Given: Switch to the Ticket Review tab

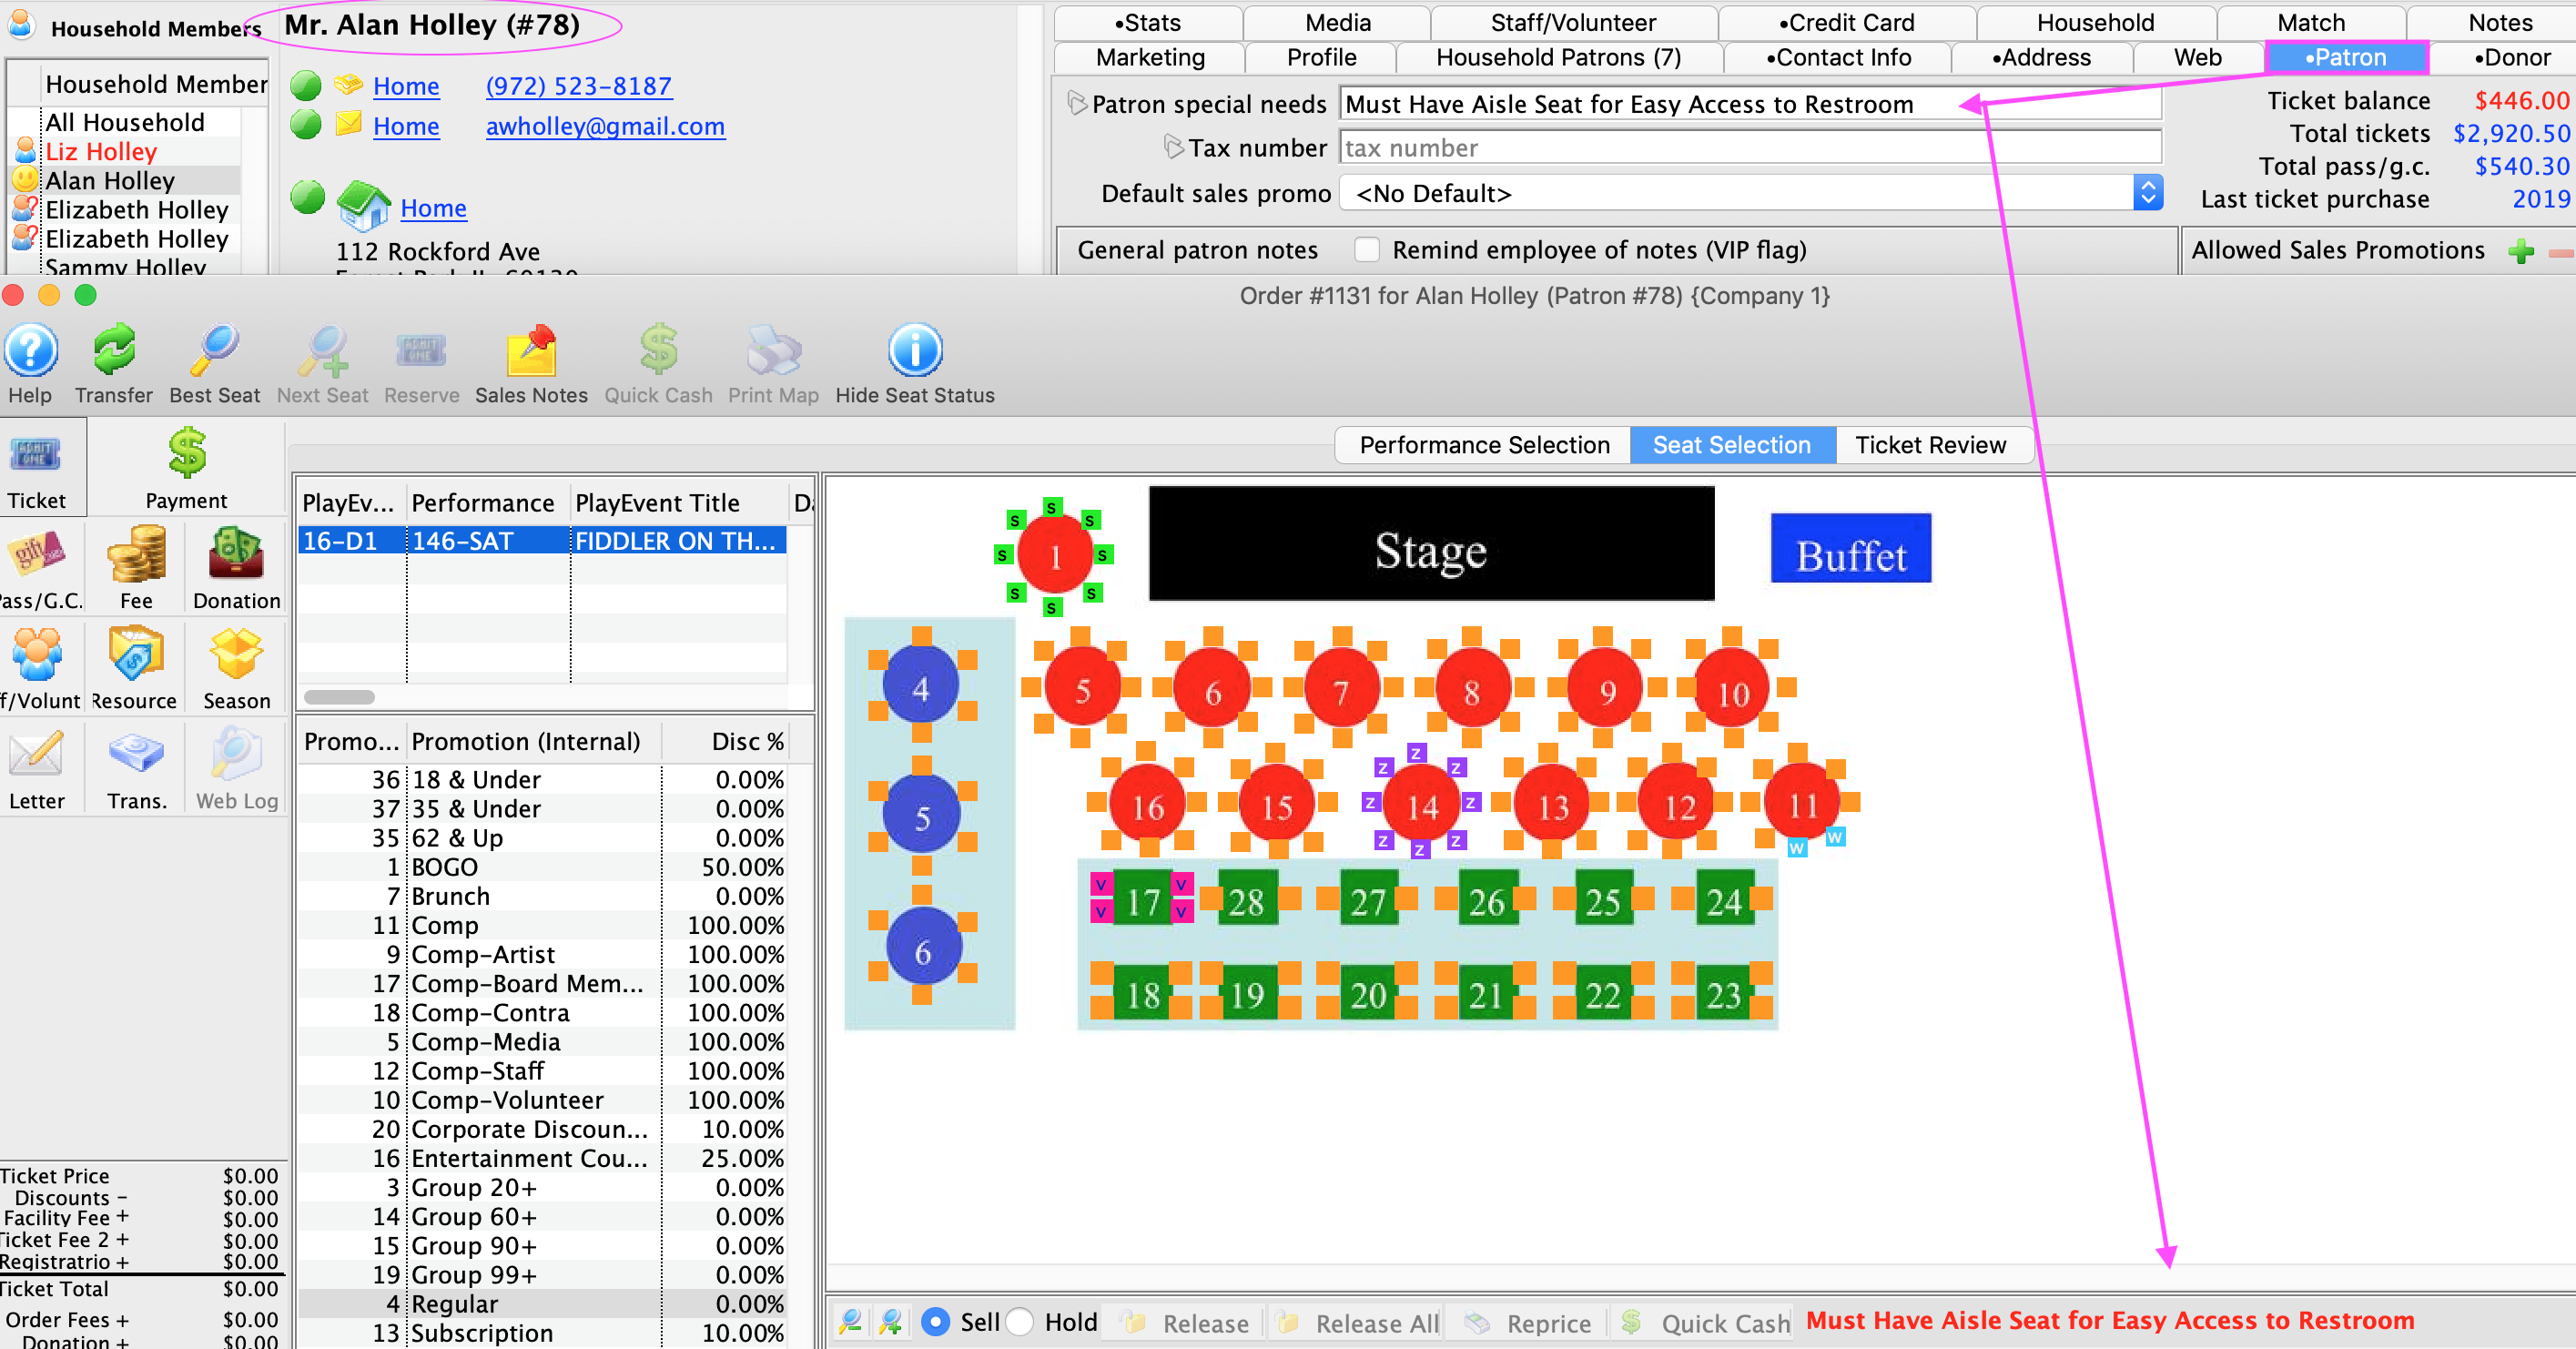Looking at the screenshot, I should 1930,445.
